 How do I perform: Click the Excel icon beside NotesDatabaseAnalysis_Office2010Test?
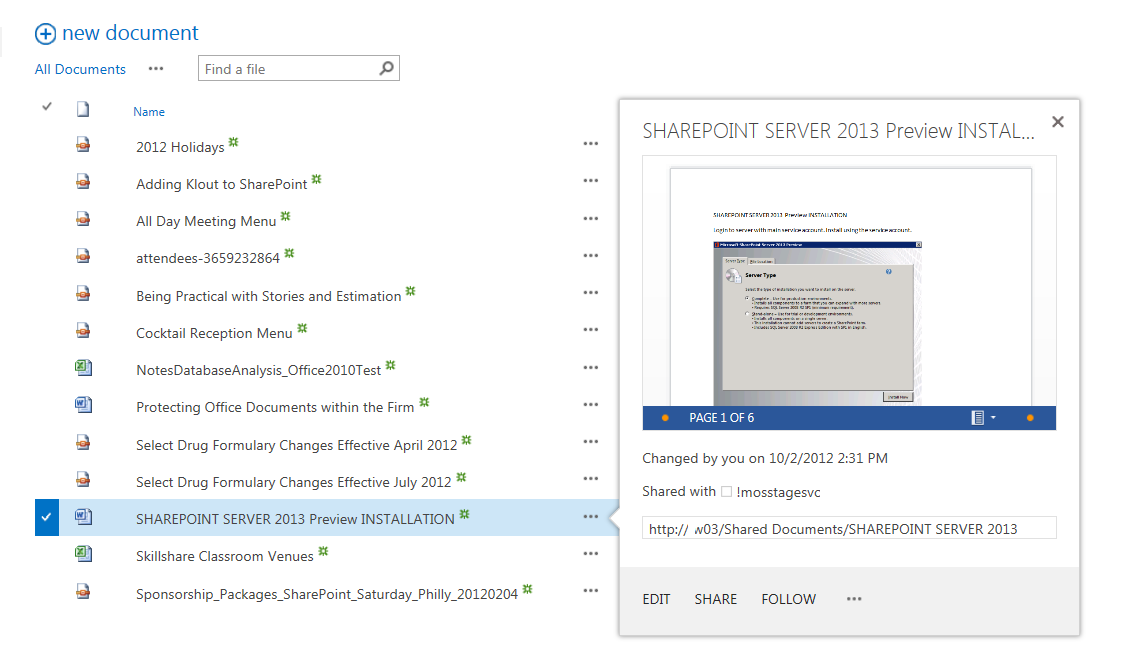tap(82, 366)
